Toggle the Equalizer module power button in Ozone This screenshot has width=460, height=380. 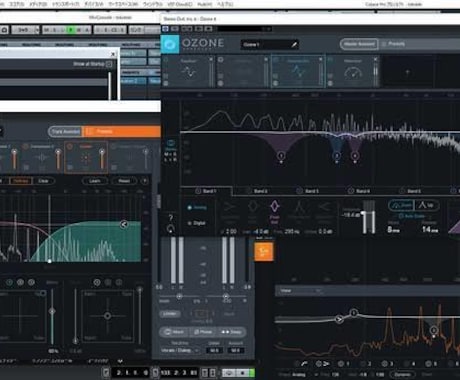tap(166, 60)
